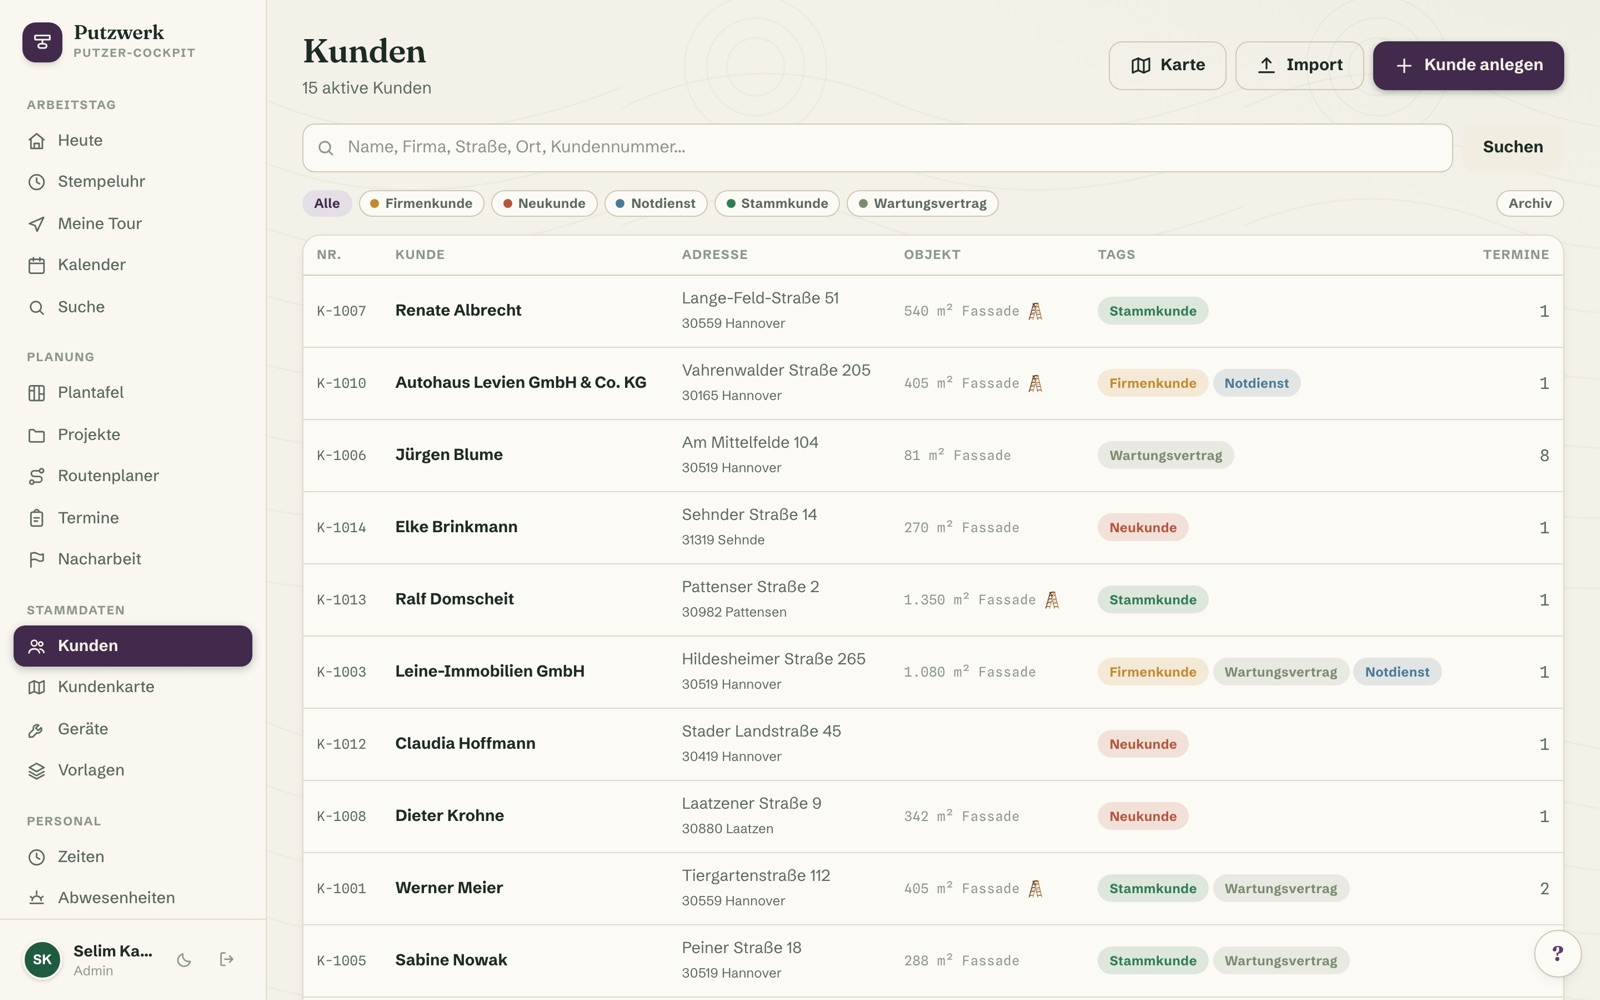
Task: Click the scaffold icon in Ralf Domscheit's row
Action: 1052,600
